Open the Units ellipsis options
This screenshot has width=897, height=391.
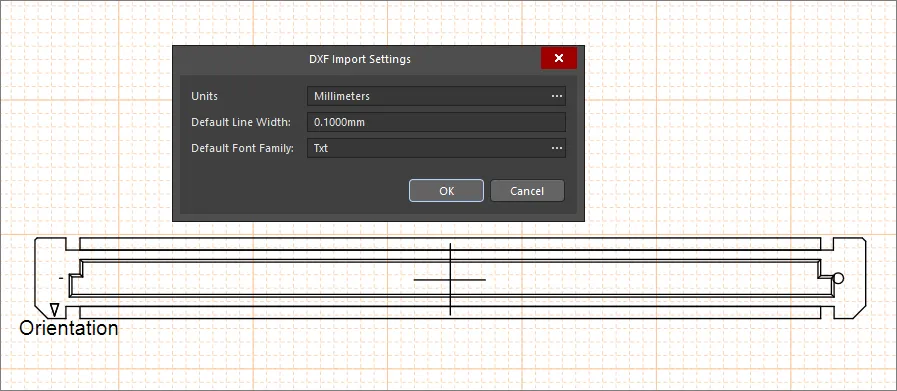point(557,96)
